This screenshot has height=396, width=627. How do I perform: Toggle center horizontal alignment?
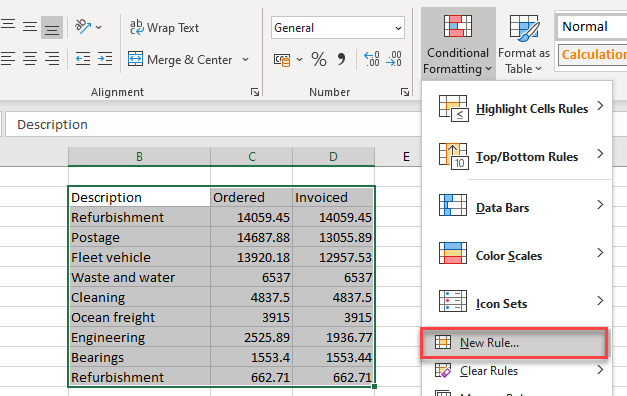(30, 59)
